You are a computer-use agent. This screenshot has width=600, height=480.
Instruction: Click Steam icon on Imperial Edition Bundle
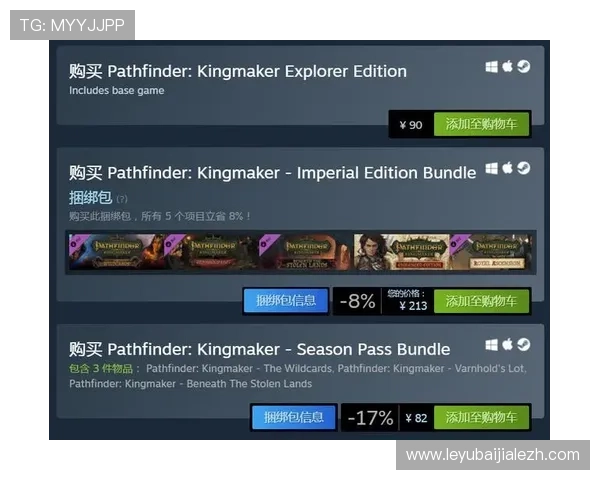pos(523,168)
